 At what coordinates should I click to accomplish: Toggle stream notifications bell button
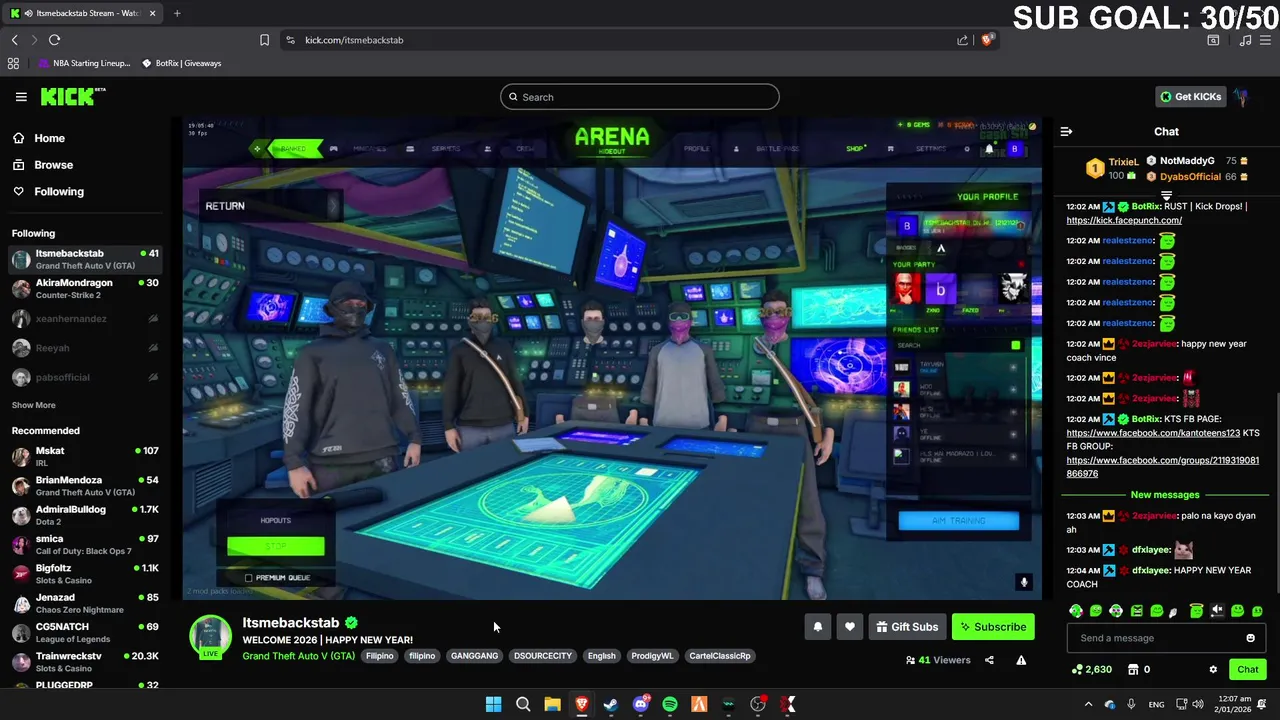tap(817, 627)
